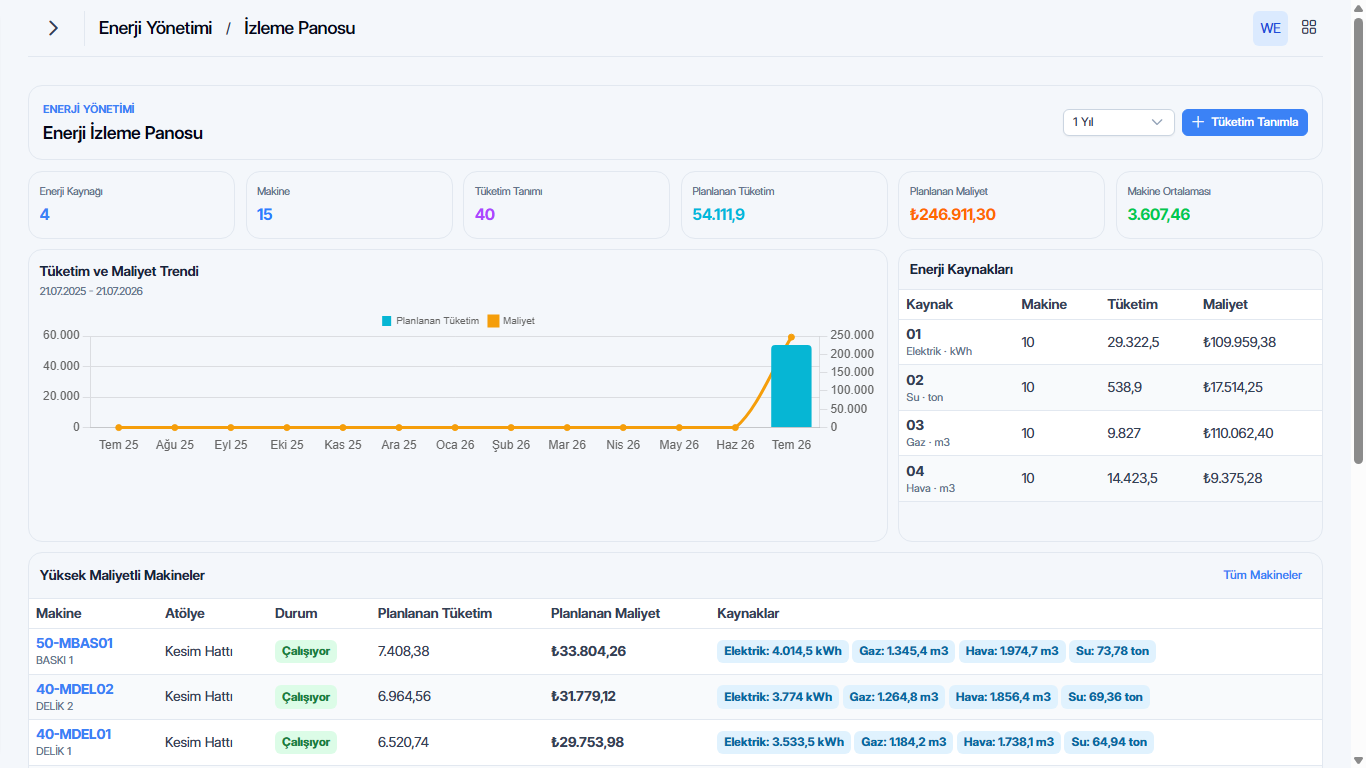This screenshot has height=768, width=1366.
Task: Open the apps grid icon in header
Action: pyautogui.click(x=1308, y=28)
